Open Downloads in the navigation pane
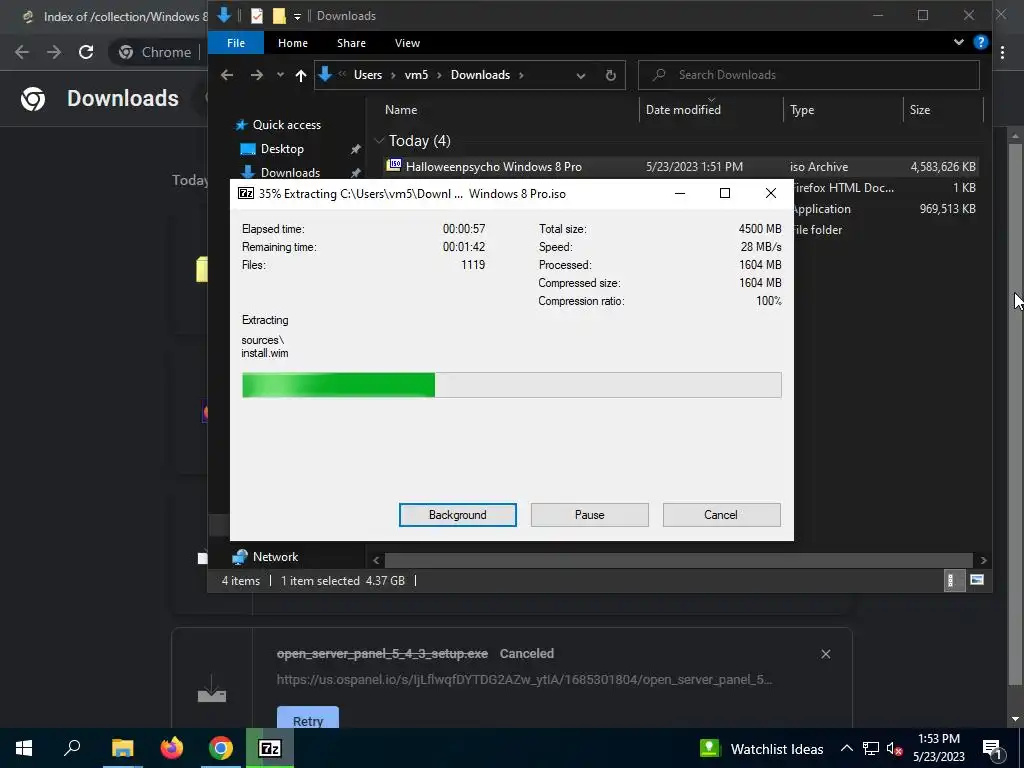Viewport: 1024px width, 768px height. tap(290, 172)
